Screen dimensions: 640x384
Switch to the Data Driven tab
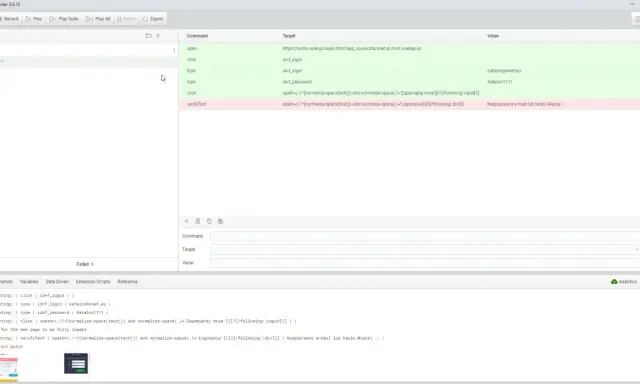coord(57,282)
